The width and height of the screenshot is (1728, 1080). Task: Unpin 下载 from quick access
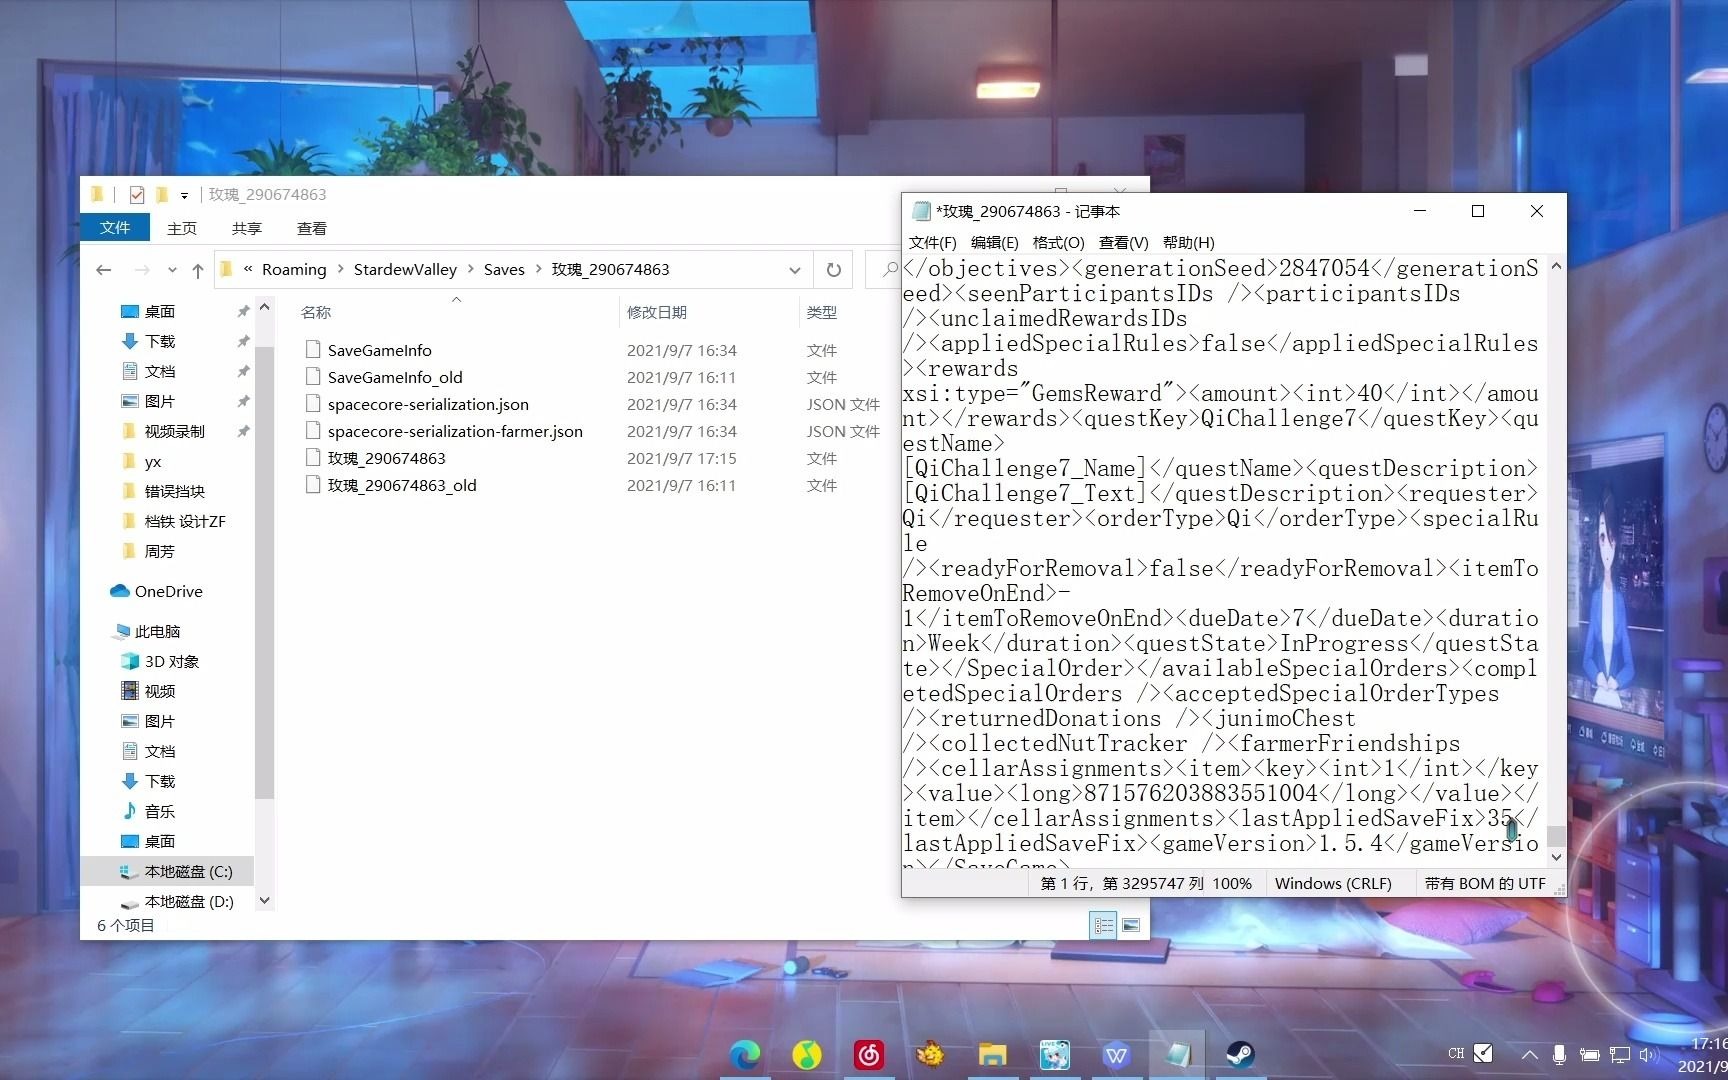[x=243, y=341]
